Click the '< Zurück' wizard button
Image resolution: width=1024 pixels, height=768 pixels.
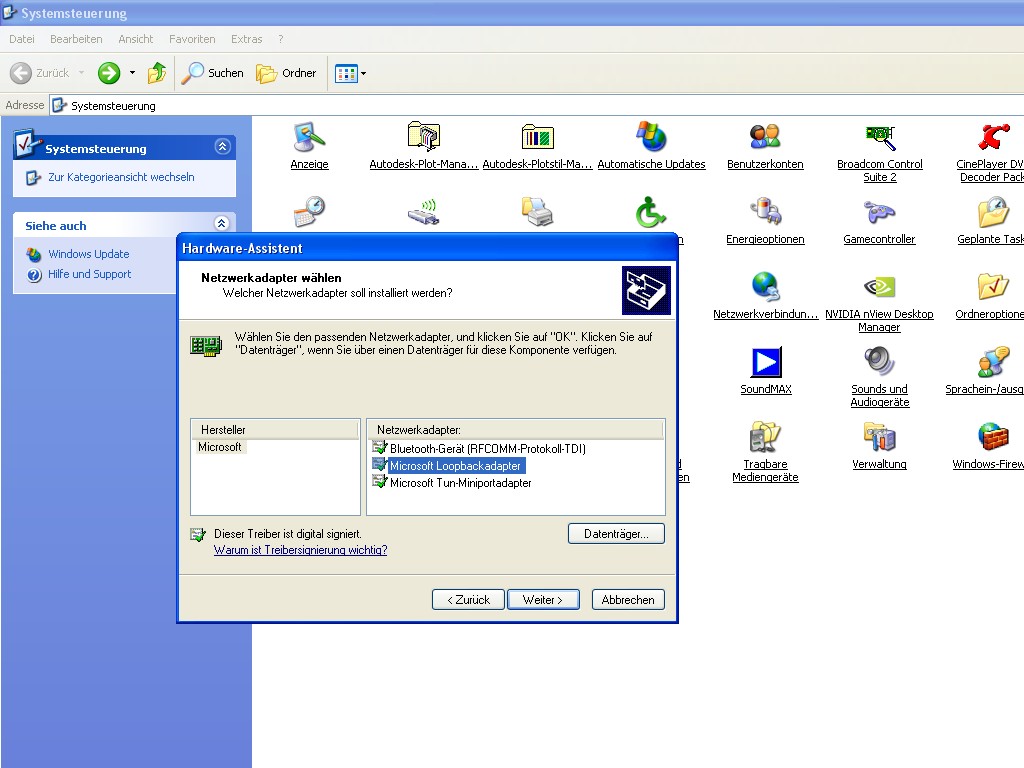pos(468,600)
